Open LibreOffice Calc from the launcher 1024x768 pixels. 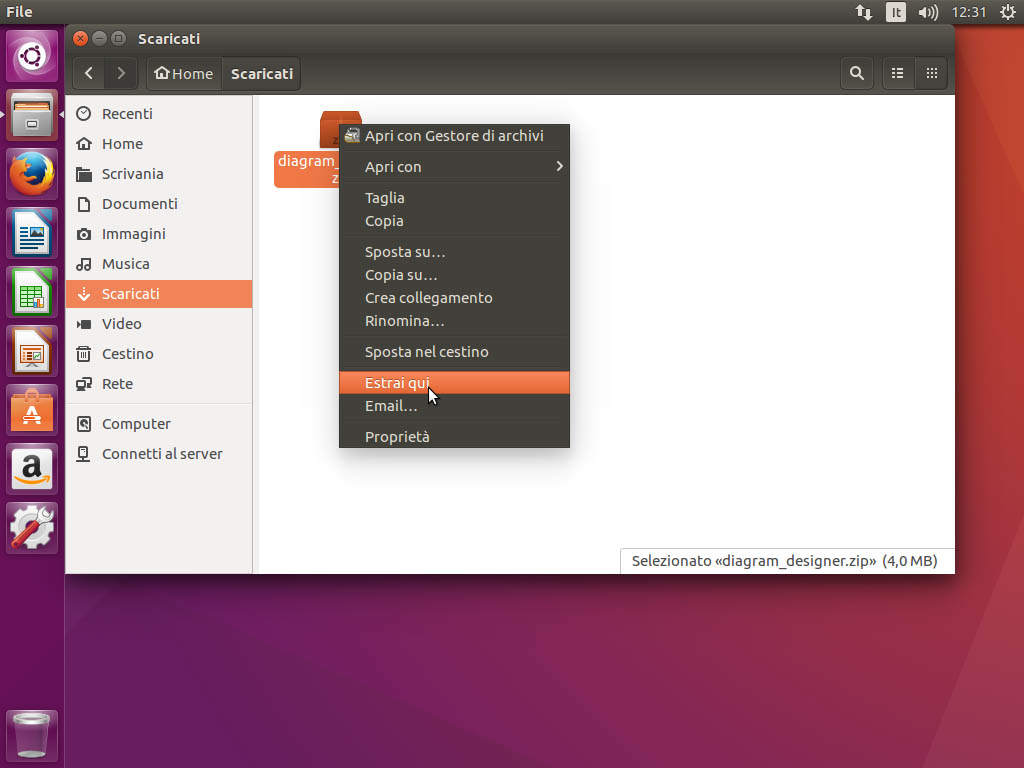point(33,293)
